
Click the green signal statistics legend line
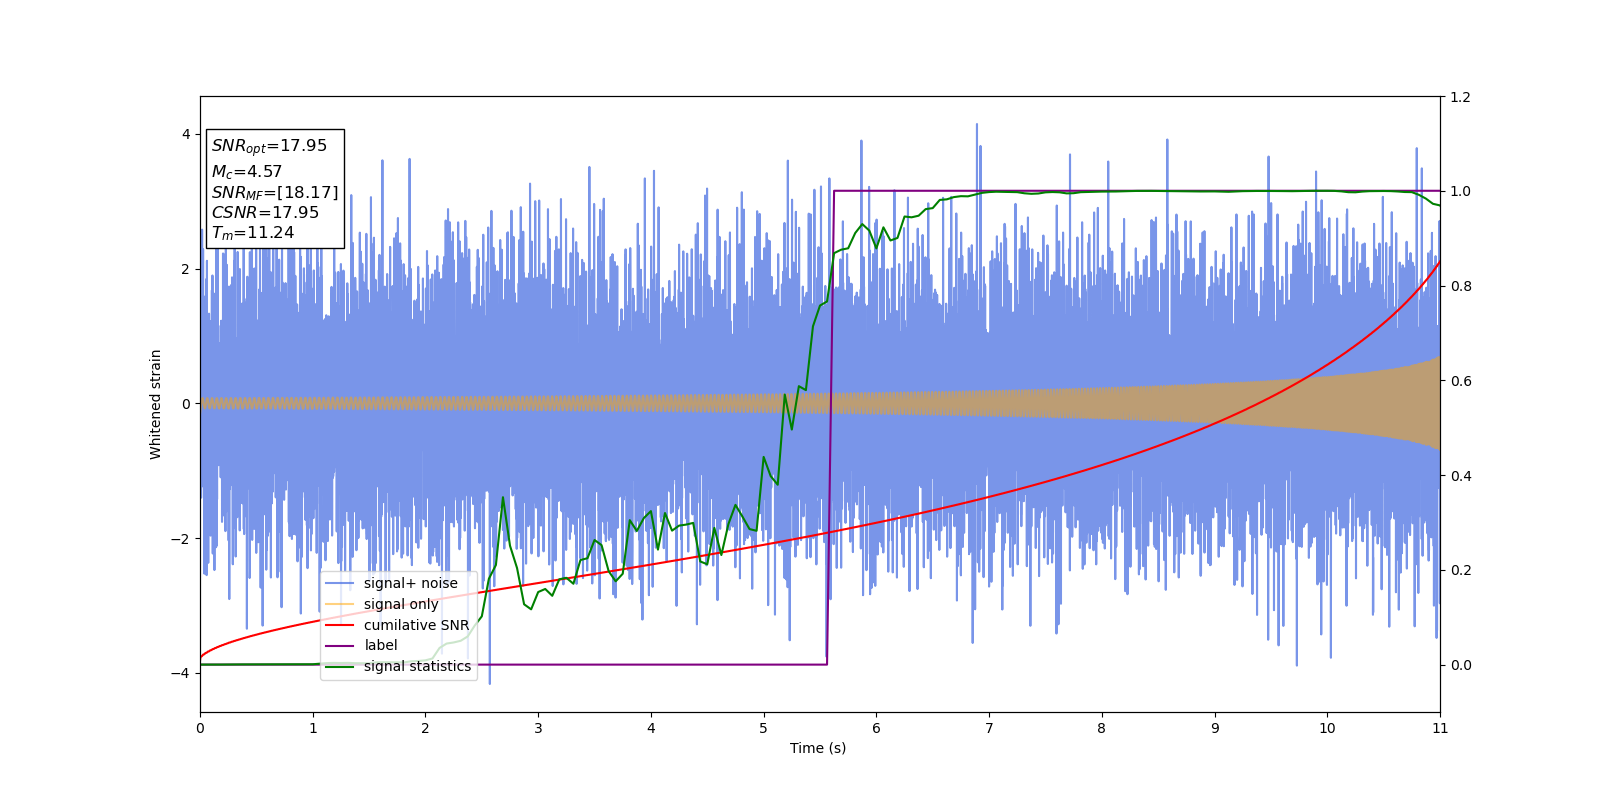tap(340, 666)
